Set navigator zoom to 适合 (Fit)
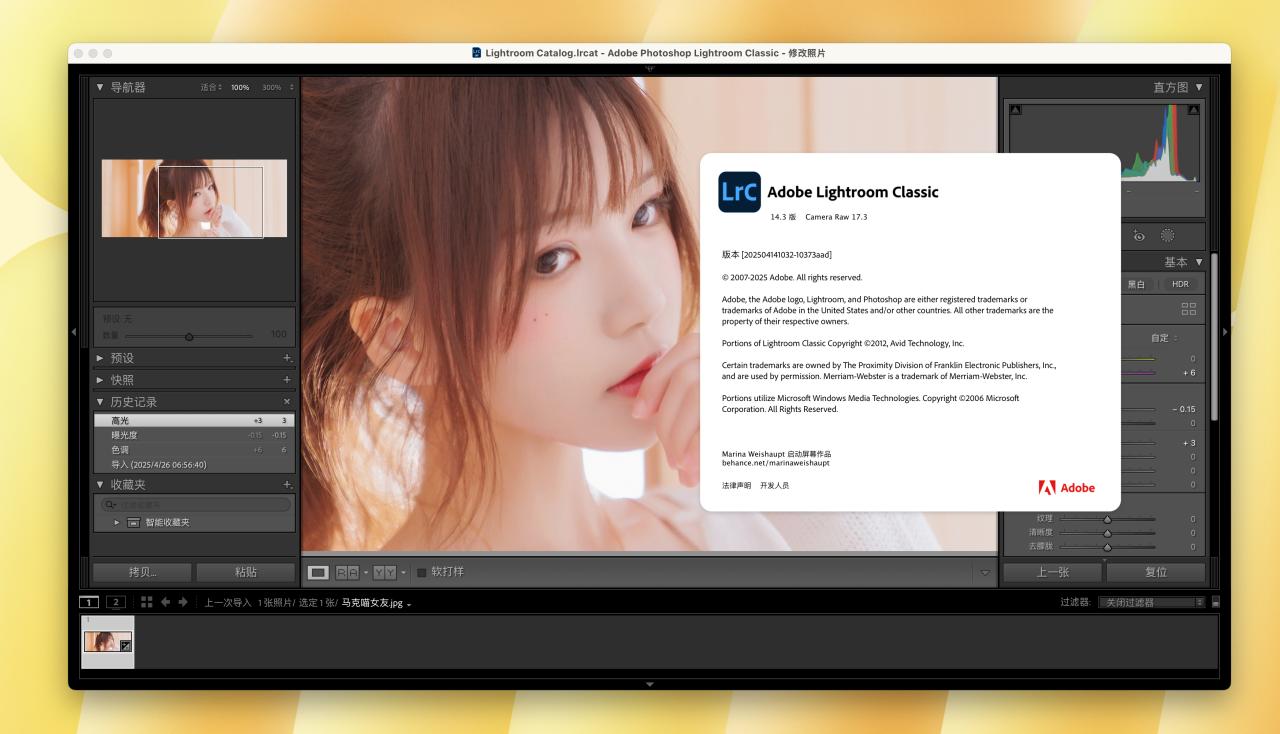The height and width of the screenshot is (734, 1280). (209, 88)
